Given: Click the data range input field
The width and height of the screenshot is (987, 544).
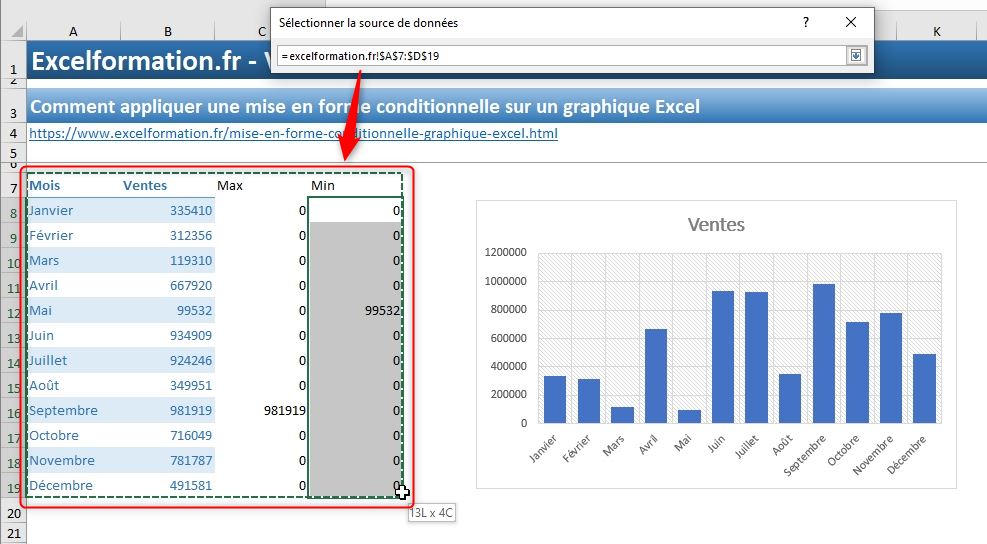Looking at the screenshot, I should coord(561,55).
